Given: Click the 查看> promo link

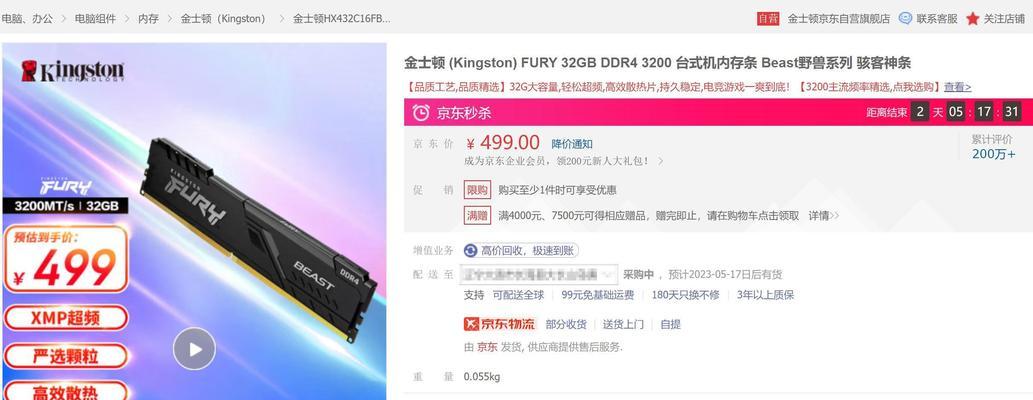Looking at the screenshot, I should coord(957,87).
